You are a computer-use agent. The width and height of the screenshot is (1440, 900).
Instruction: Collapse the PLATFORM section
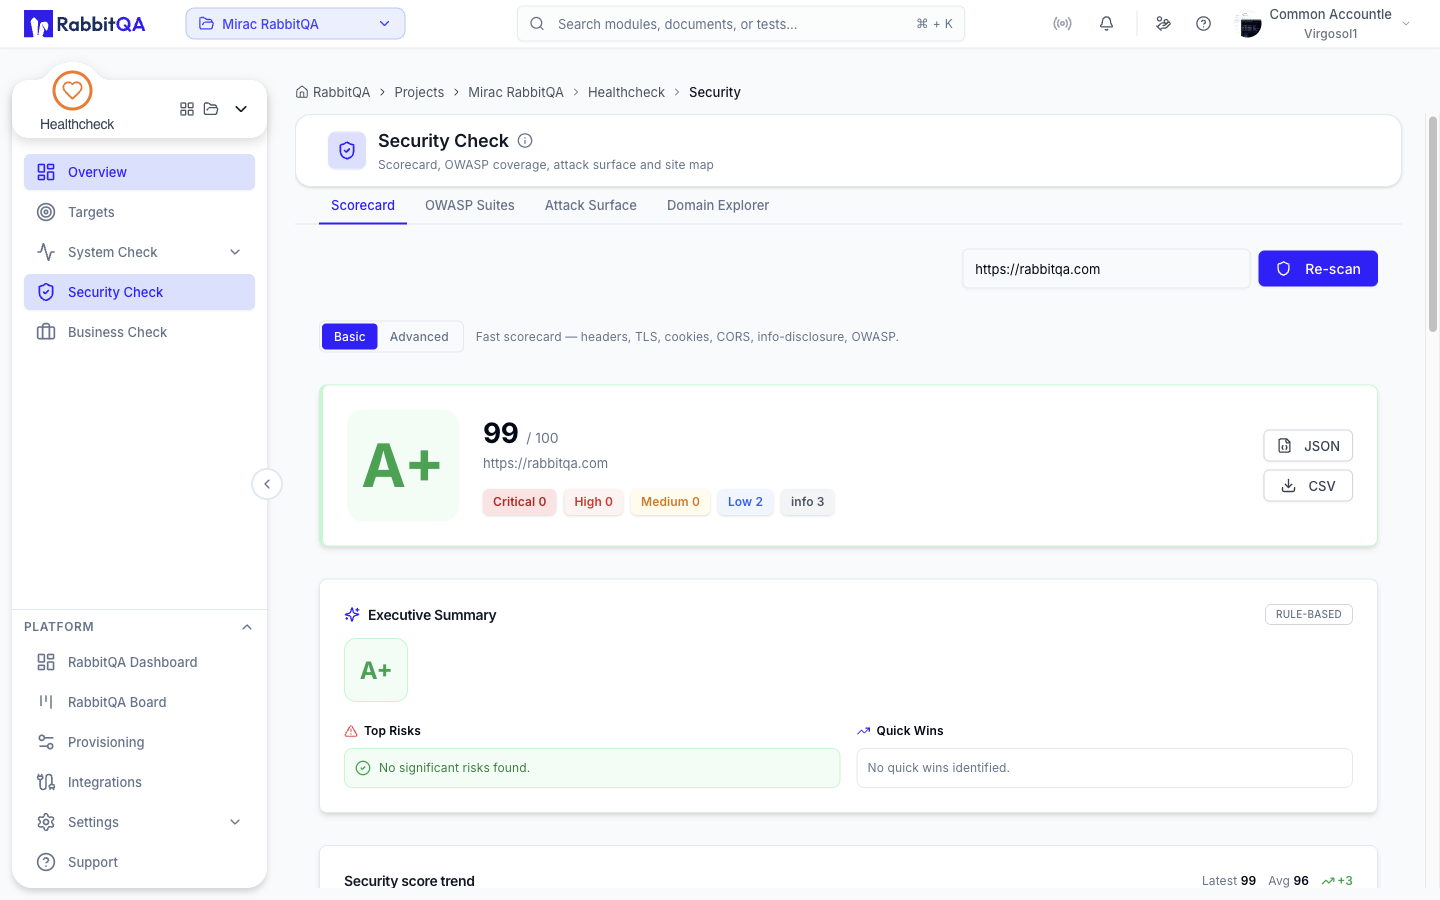[247, 627]
